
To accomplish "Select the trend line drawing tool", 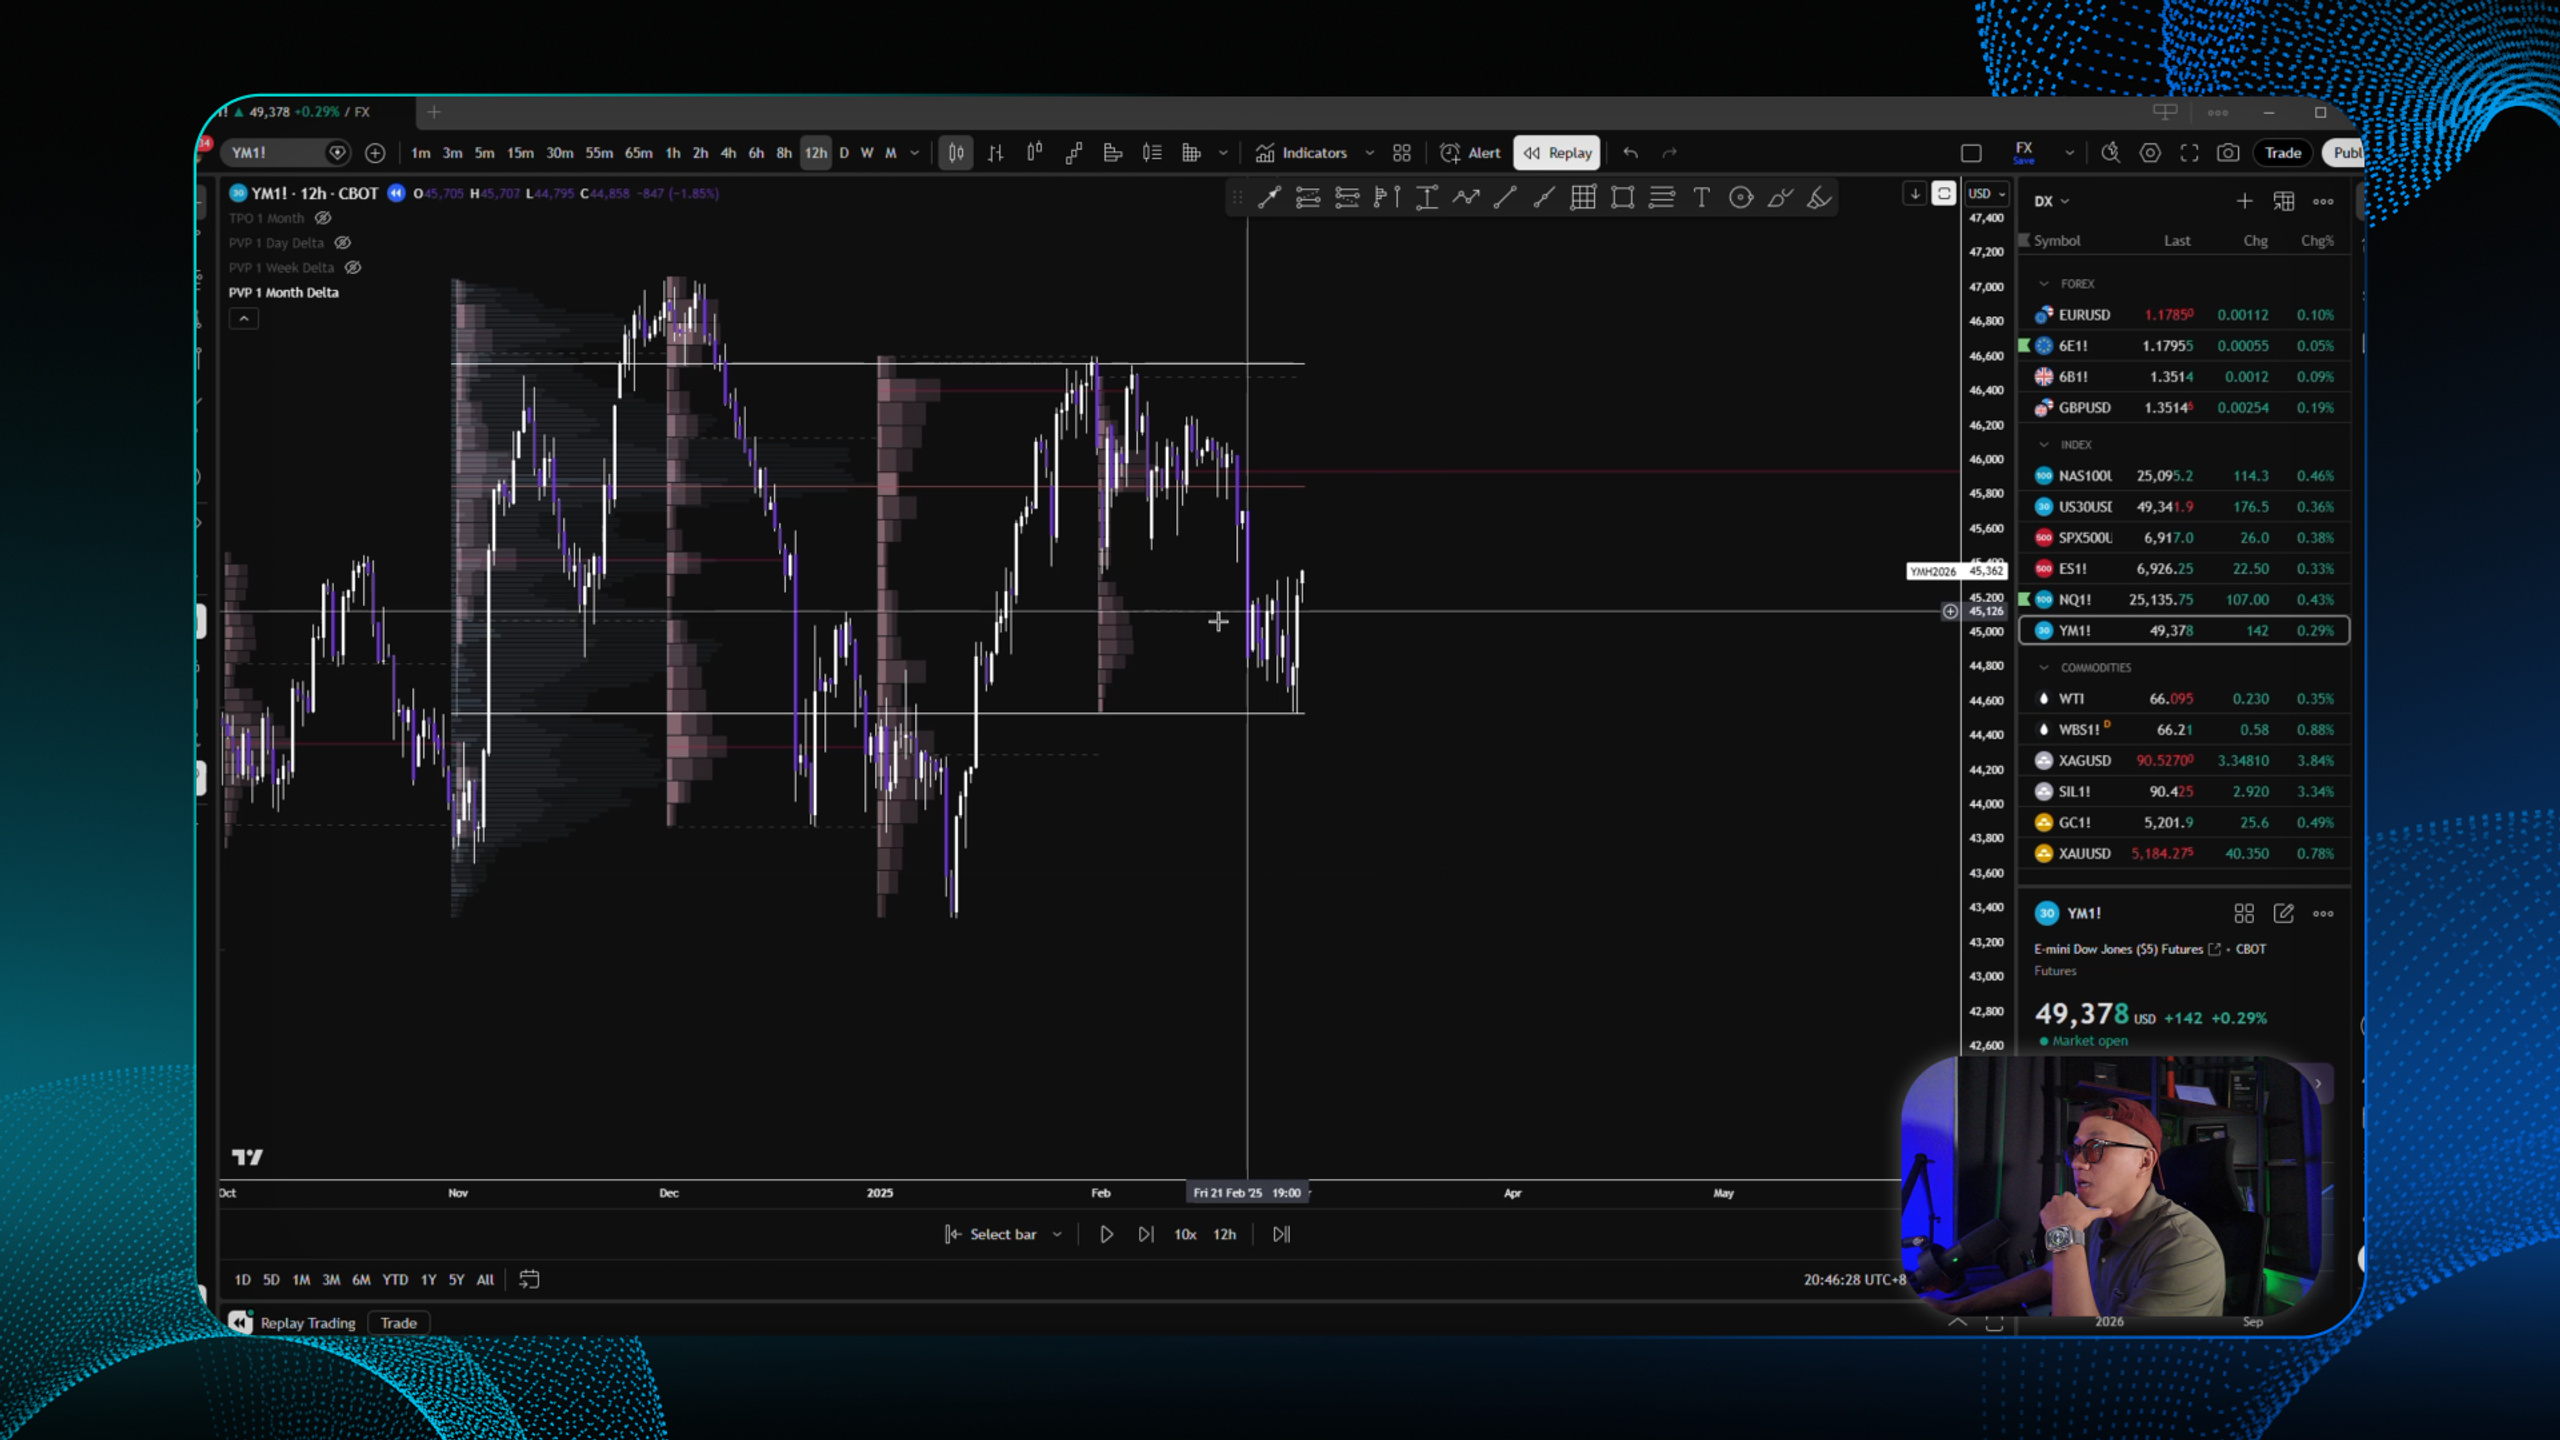I will 1504,198.
